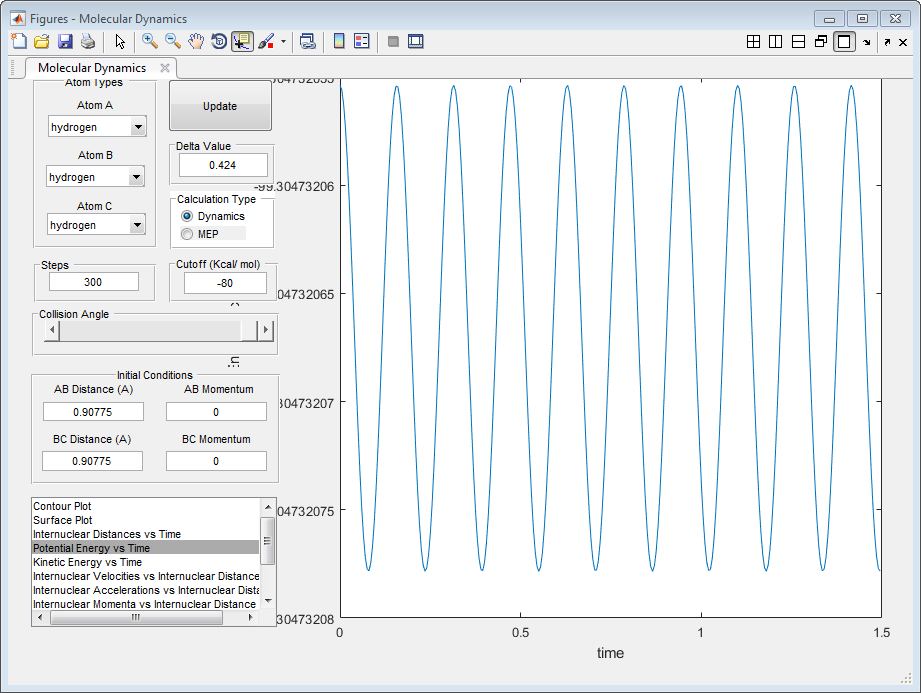921x693 pixels.
Task: Insert a colorbar from the toolbar
Action: (x=339, y=41)
